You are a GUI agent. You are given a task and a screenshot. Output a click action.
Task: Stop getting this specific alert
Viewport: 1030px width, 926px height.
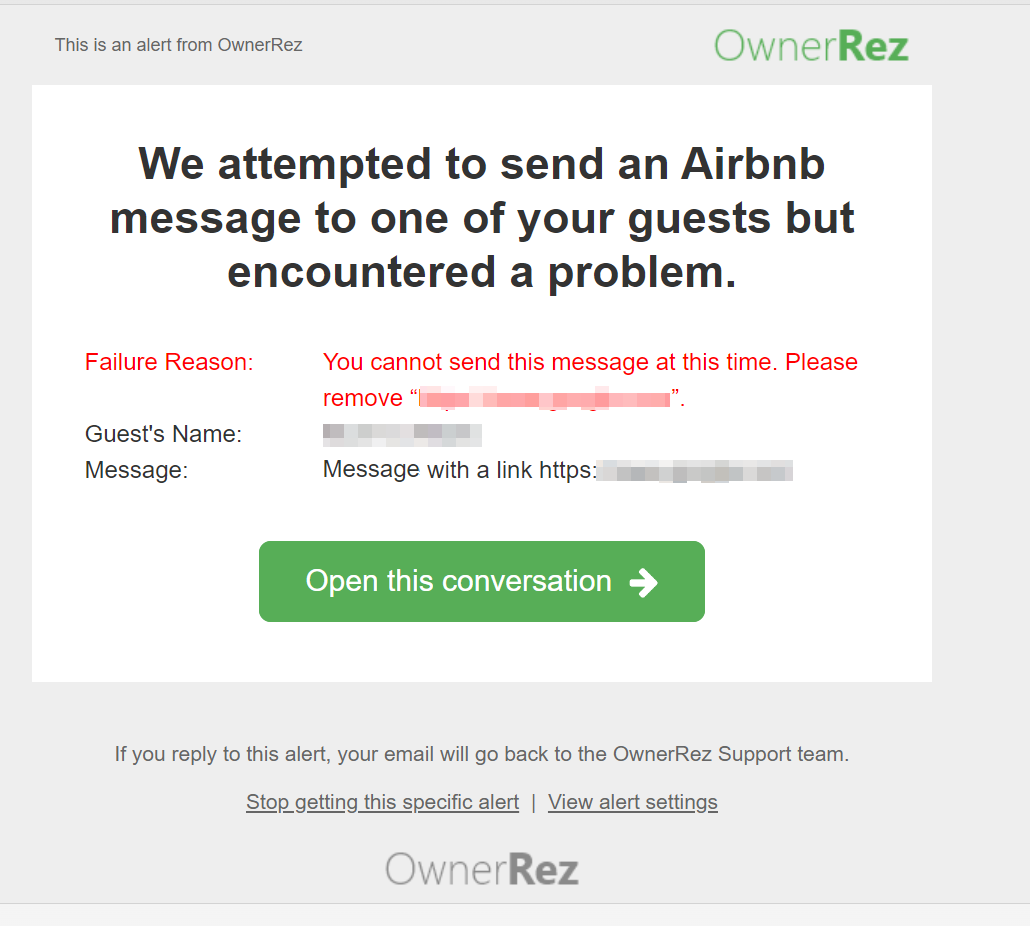(382, 802)
